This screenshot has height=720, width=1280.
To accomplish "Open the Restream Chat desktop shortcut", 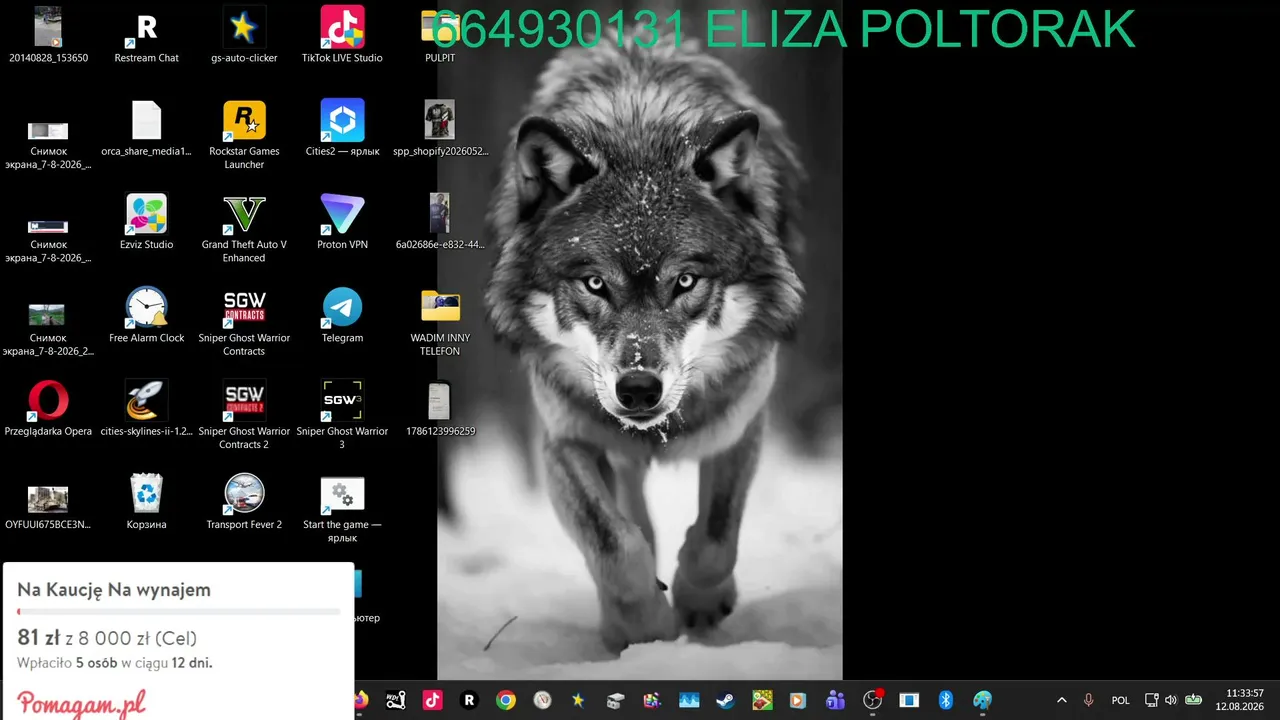I will pyautogui.click(x=147, y=35).
